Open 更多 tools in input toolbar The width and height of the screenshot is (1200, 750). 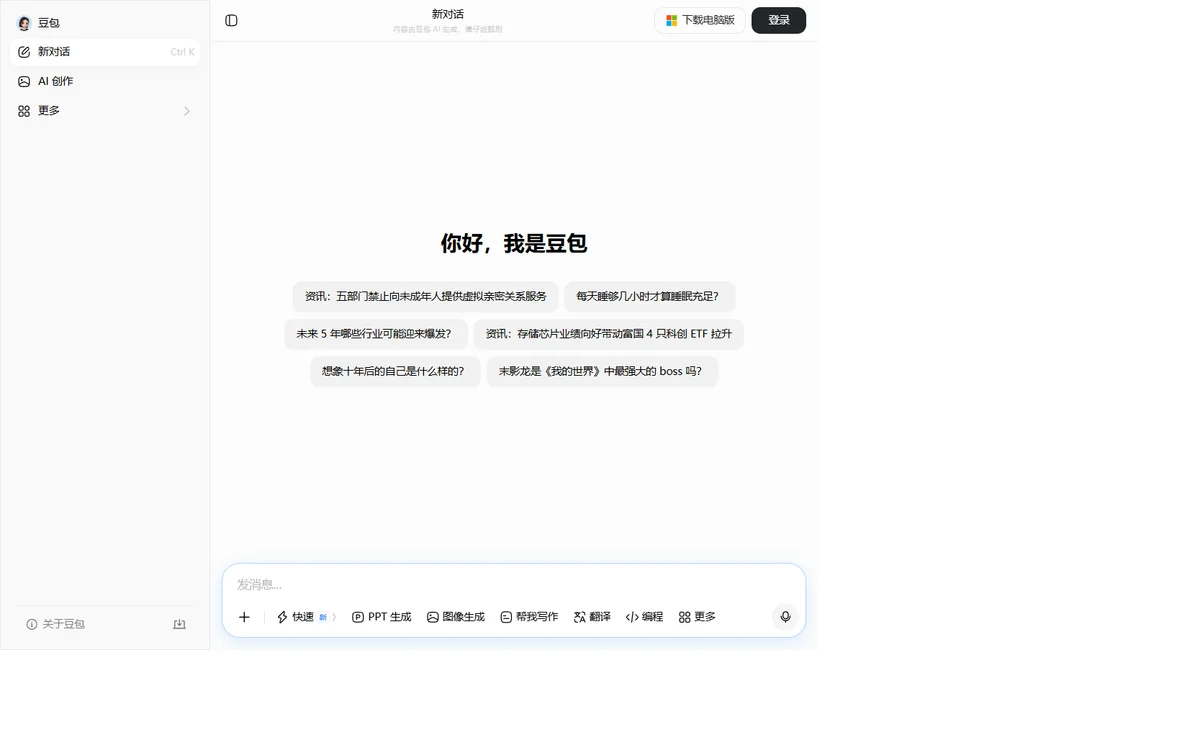(x=697, y=617)
